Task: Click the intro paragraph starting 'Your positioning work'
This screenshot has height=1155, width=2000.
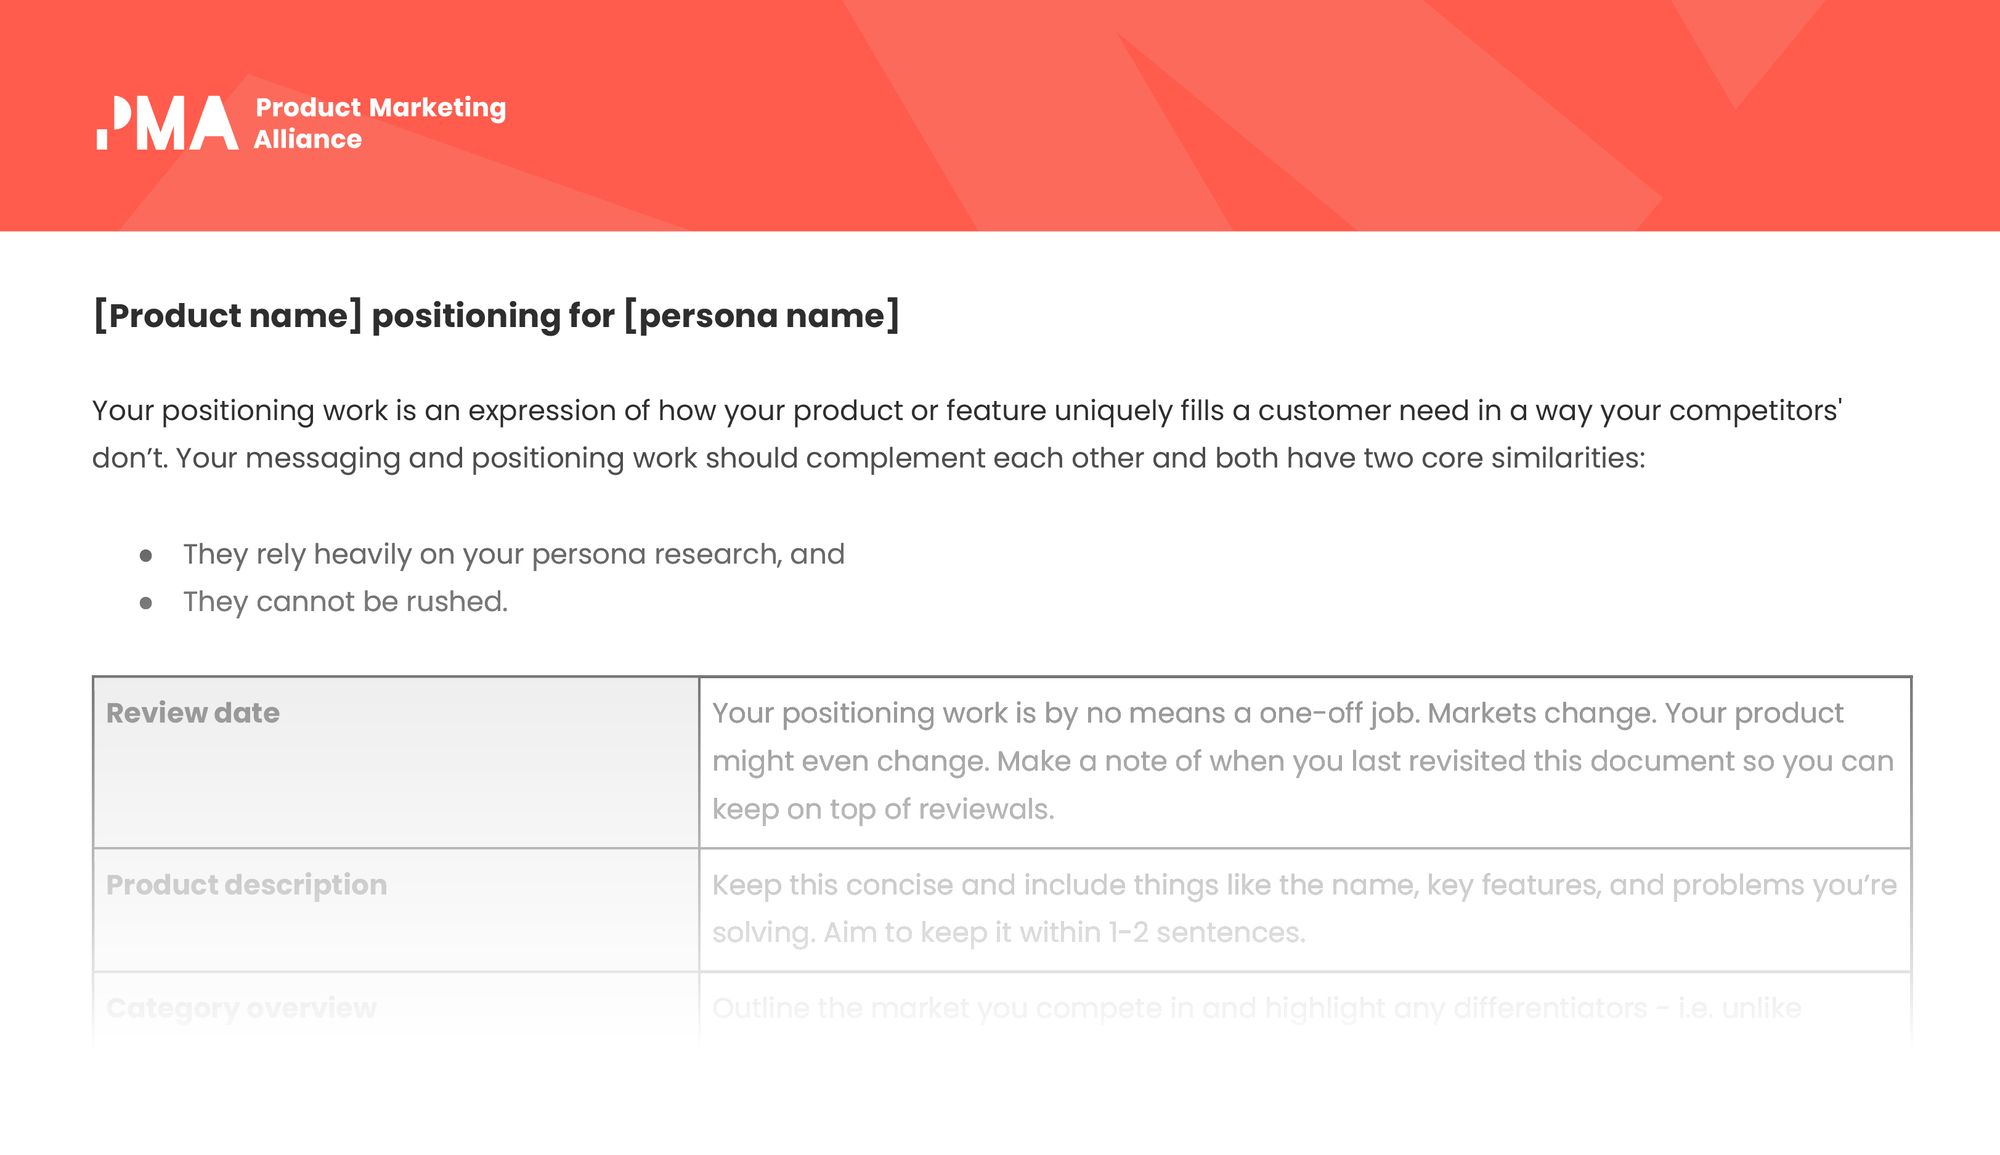Action: pos(967,434)
